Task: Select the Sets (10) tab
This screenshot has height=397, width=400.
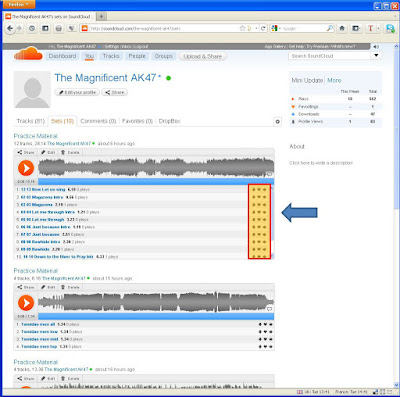Action: pos(62,121)
